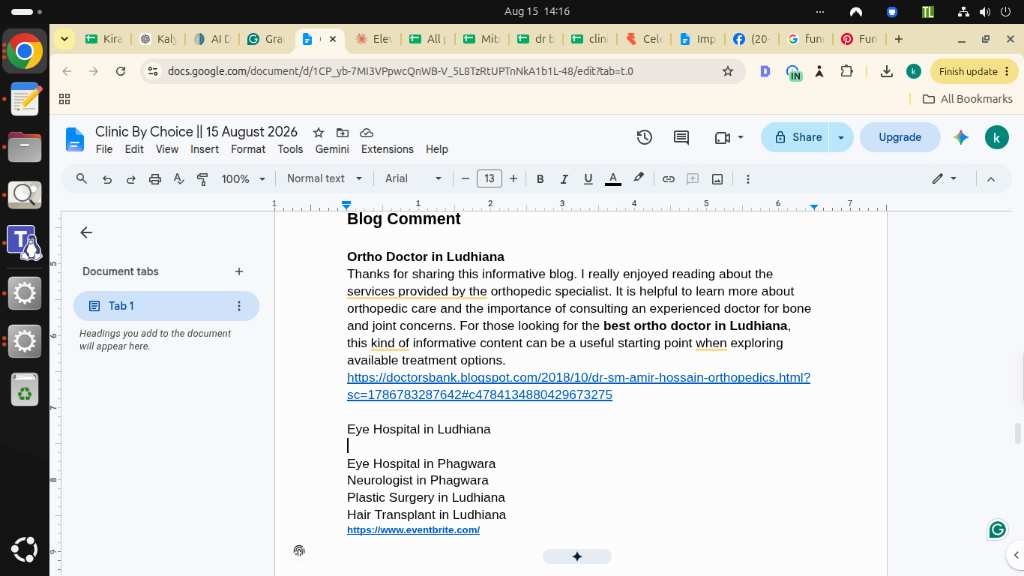This screenshot has width=1024, height=576.
Task: Open the Insert menu
Action: [x=204, y=149]
